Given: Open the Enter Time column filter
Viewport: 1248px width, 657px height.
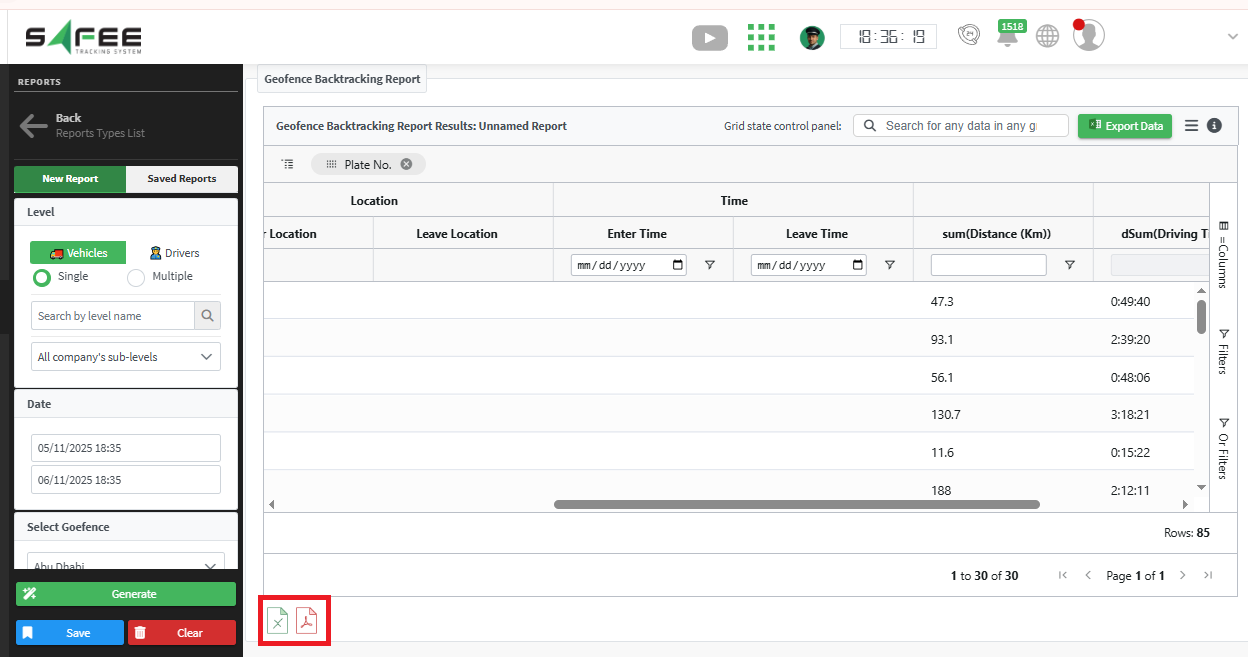Looking at the screenshot, I should pos(710,265).
